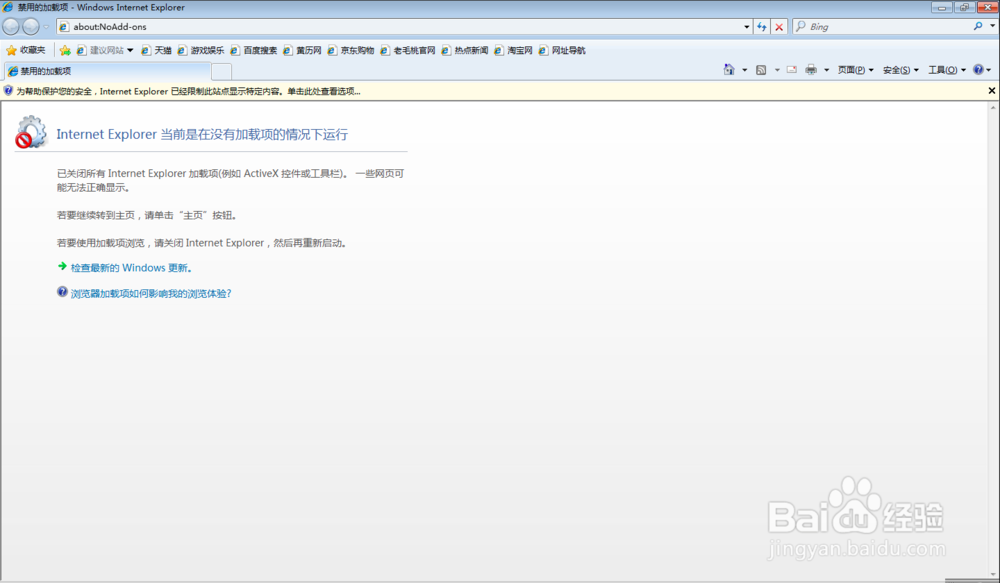Open the 京东购物 favorites link
Viewport: 1000px width, 583px height.
351,50
